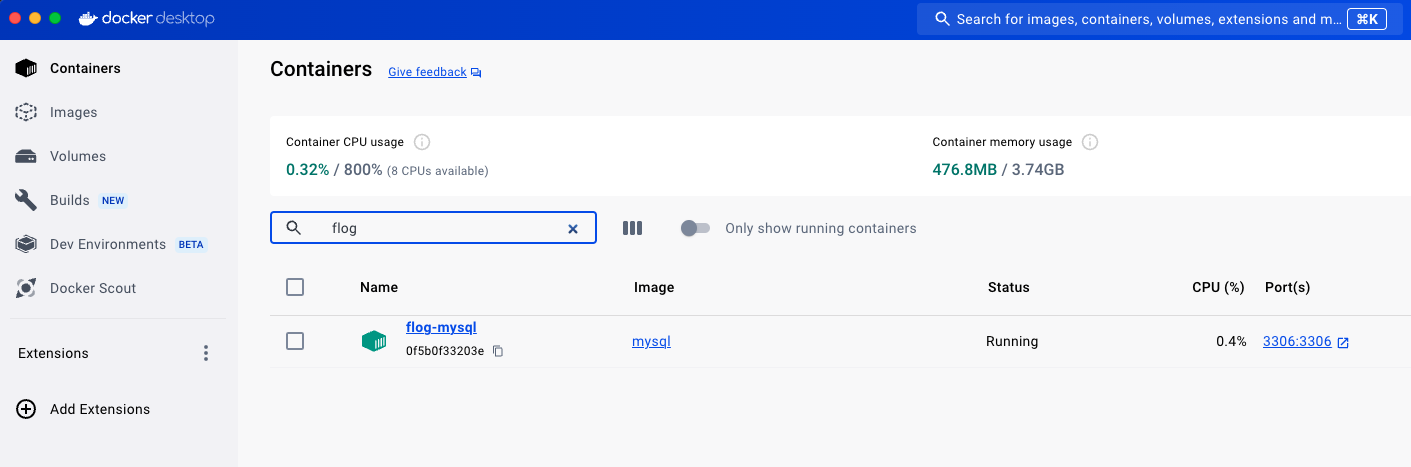1411x467 pixels.
Task: Open the Extensions three-dot menu
Action: [206, 353]
